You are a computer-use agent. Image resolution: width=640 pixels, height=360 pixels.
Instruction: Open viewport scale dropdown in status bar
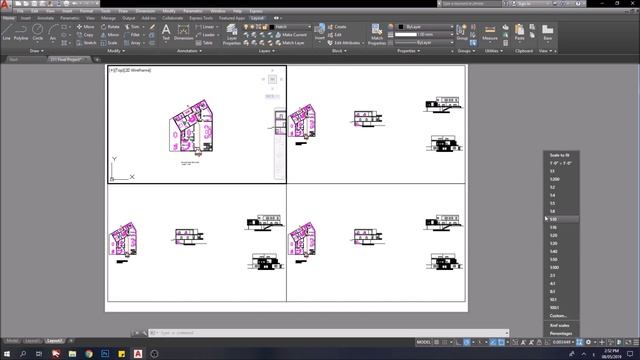[x=563, y=342]
